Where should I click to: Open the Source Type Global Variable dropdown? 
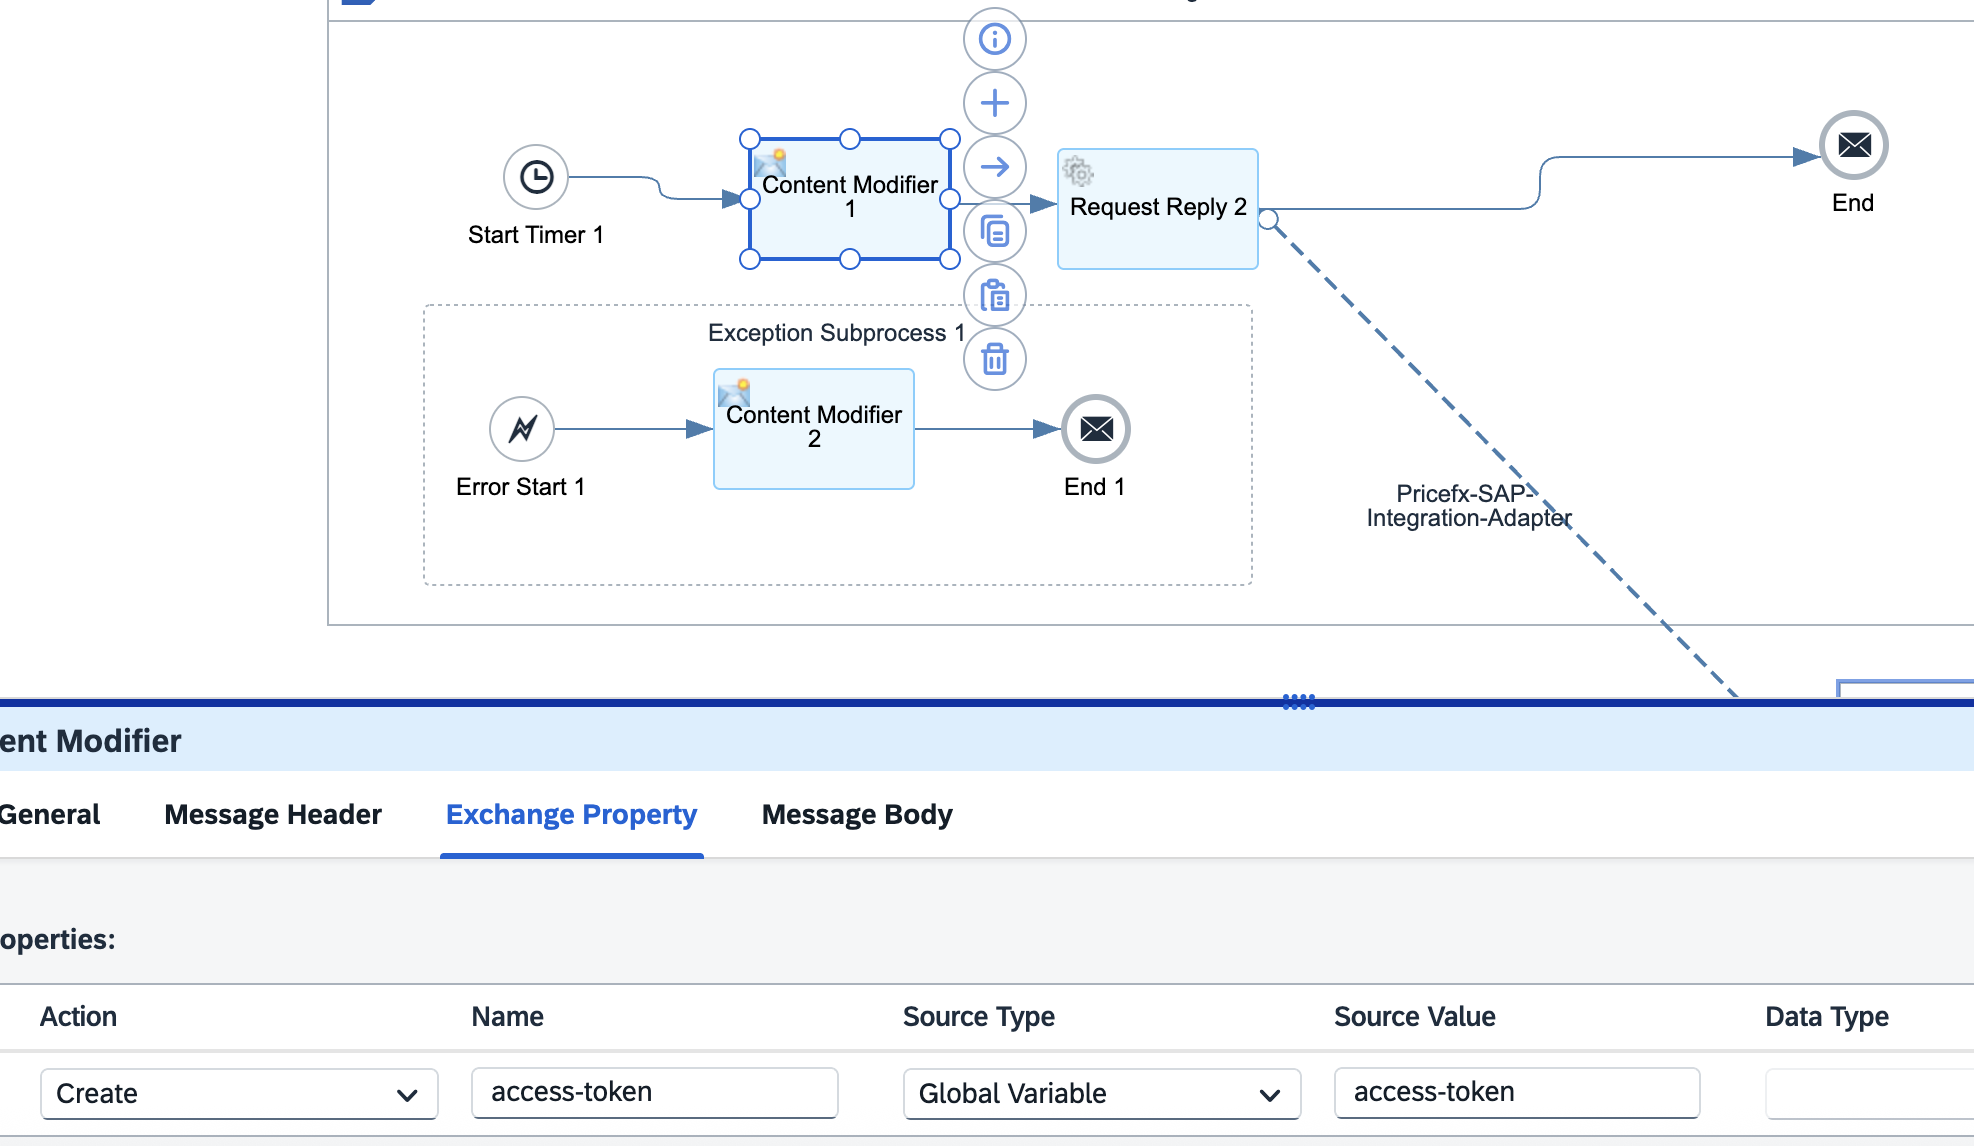coord(1102,1094)
